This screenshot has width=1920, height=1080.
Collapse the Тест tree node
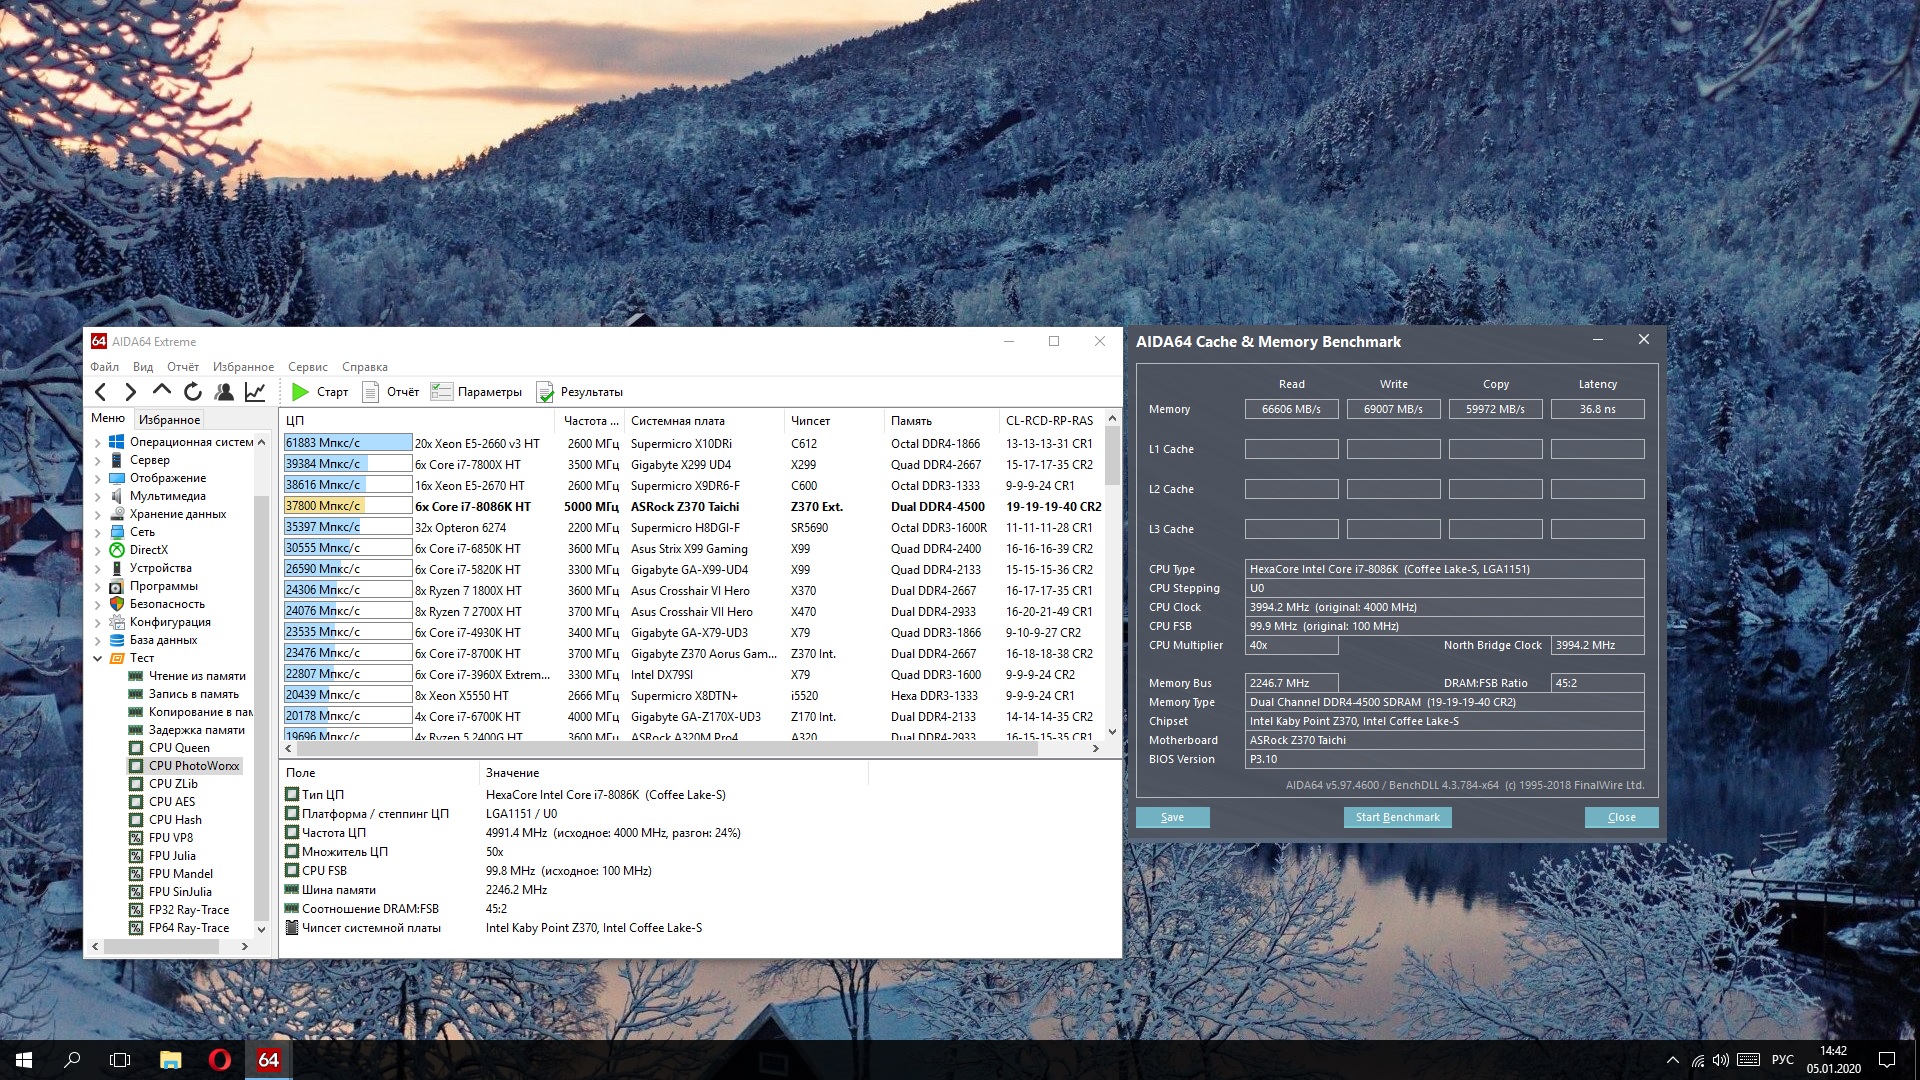(98, 658)
